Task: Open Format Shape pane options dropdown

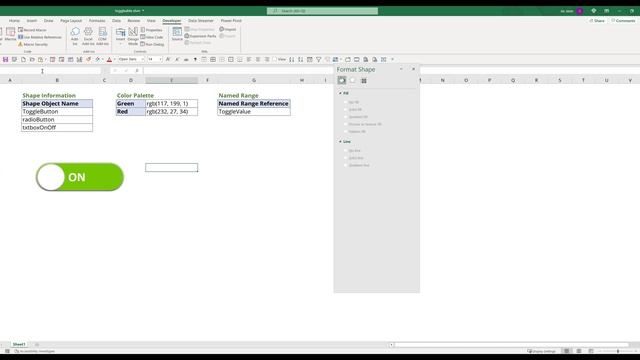Action: point(401,69)
